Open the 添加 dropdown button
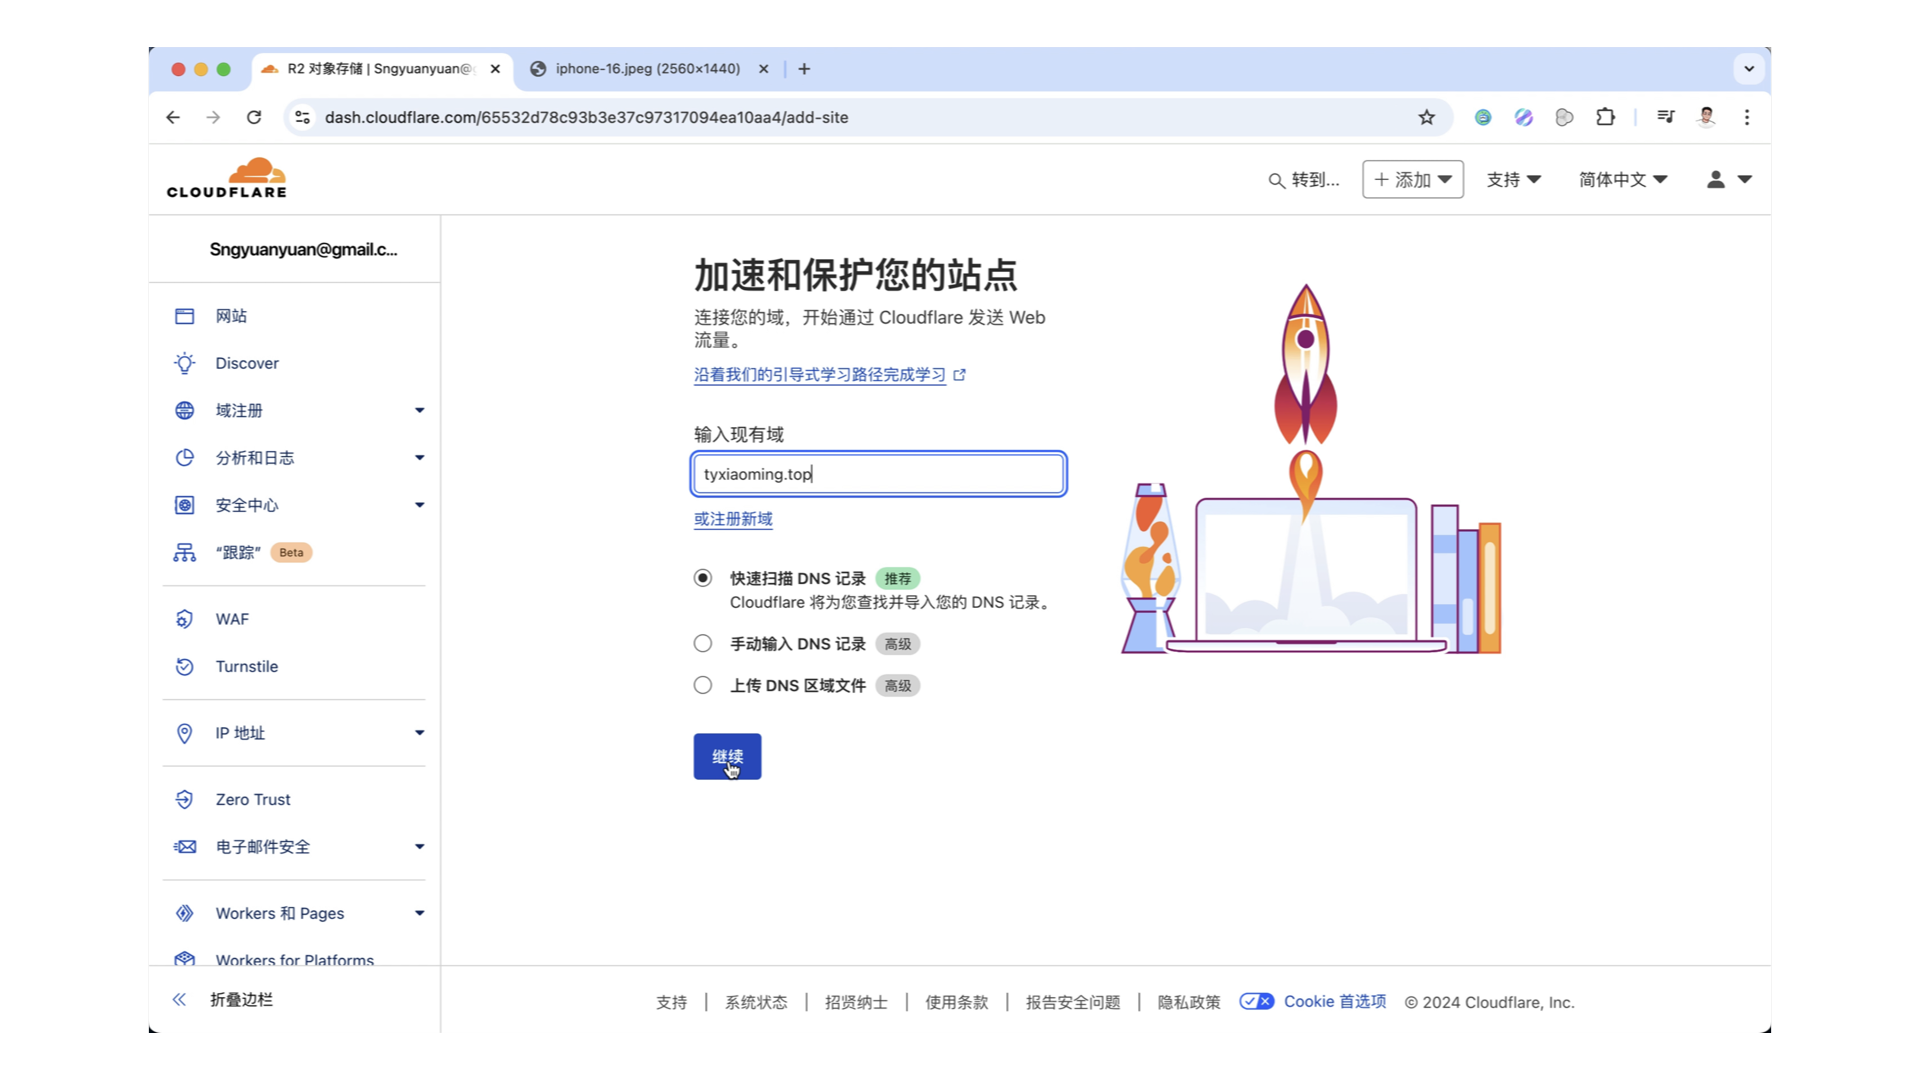The height and width of the screenshot is (1080, 1920). click(1412, 179)
